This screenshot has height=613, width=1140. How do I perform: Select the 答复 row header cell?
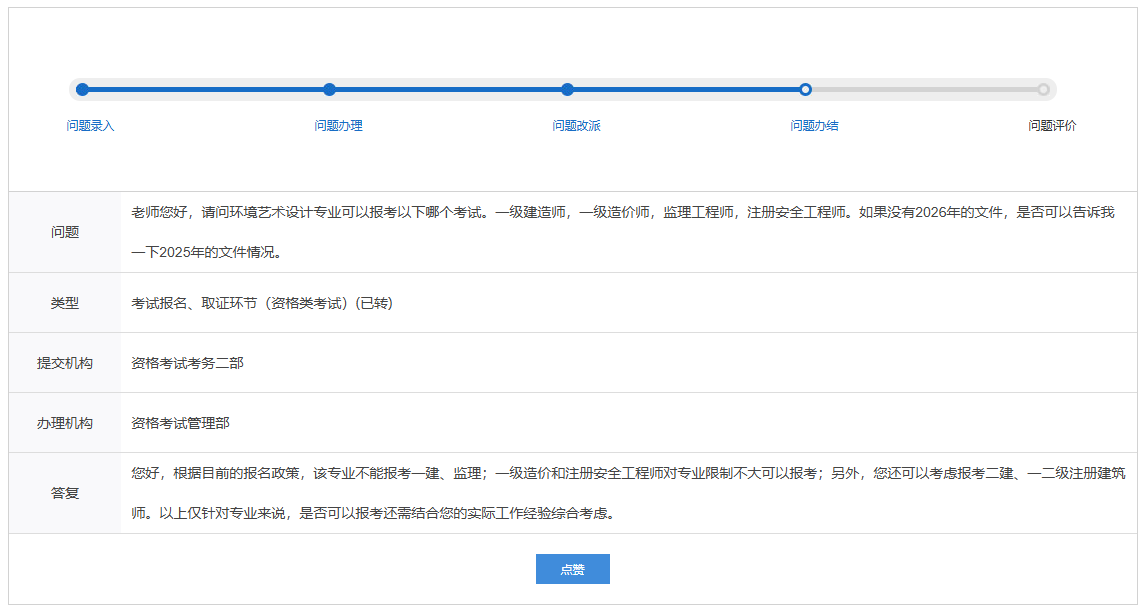(65, 493)
